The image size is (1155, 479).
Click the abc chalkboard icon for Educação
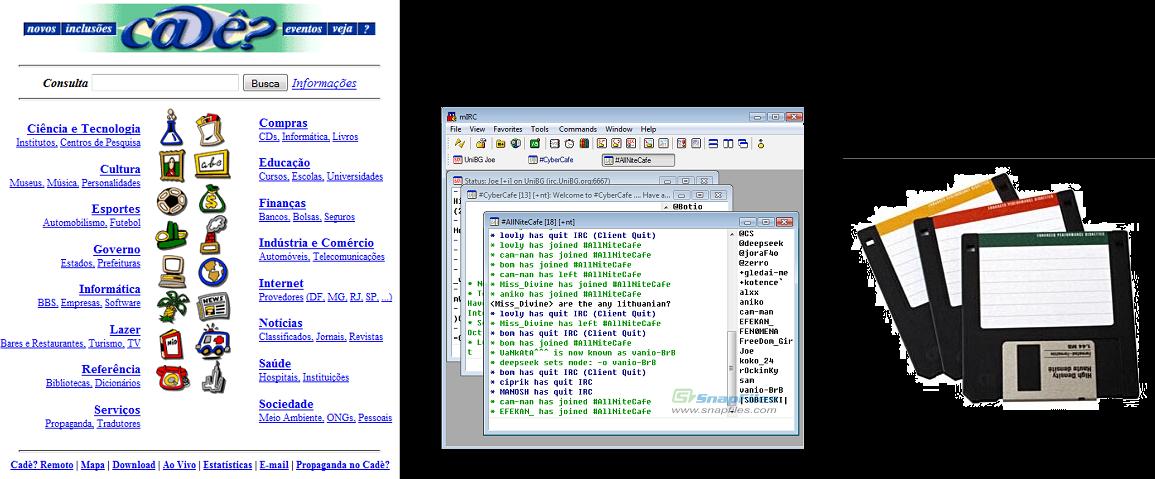211,164
